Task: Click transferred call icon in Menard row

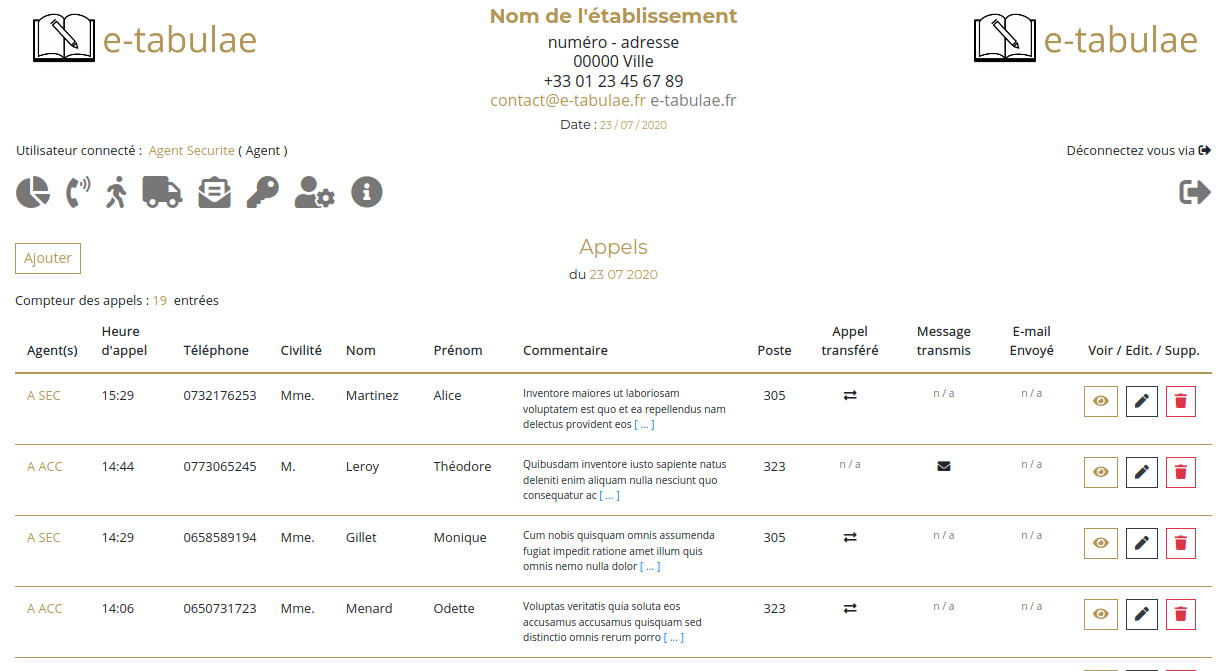Action: coord(850,608)
